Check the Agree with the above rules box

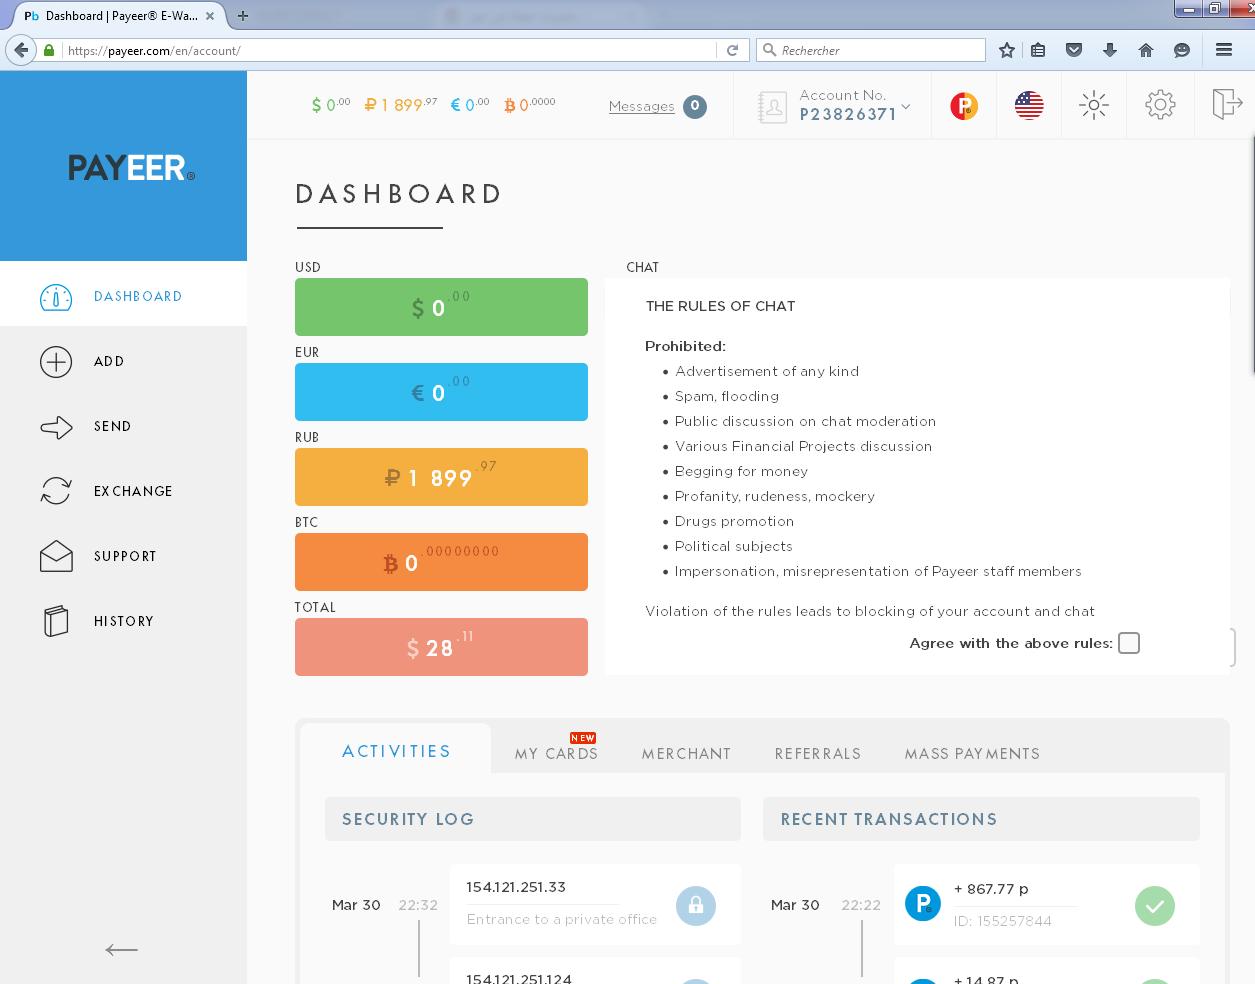pyautogui.click(x=1129, y=643)
